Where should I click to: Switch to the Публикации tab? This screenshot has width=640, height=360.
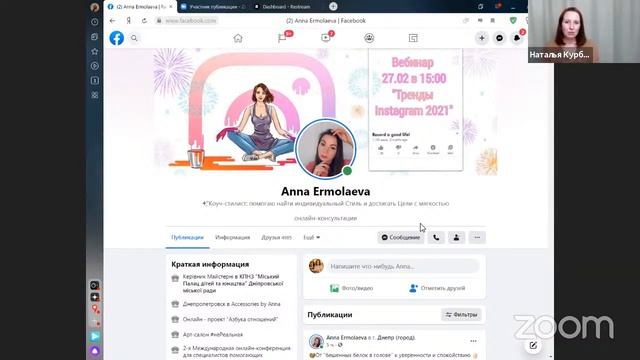pos(187,237)
